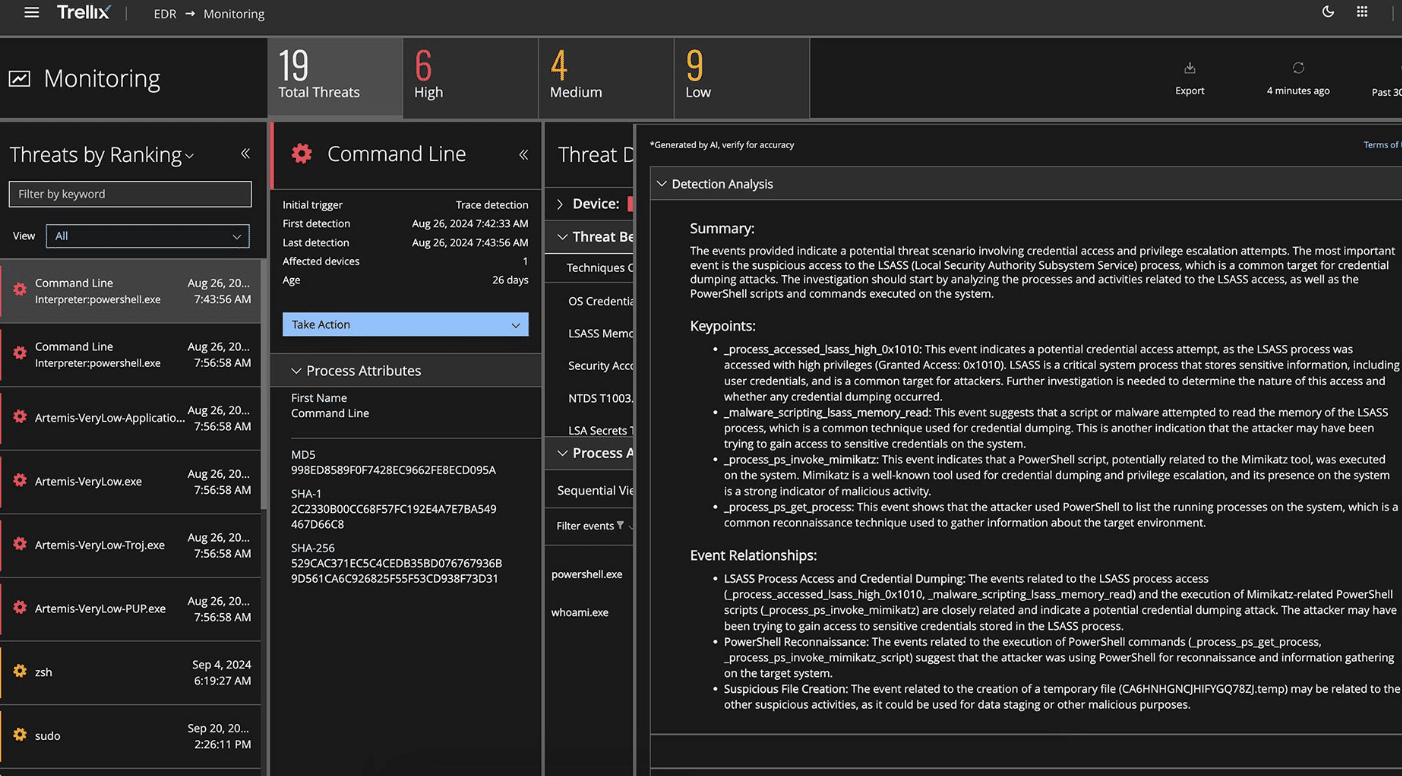Select the zsh threat row
This screenshot has width=1402, height=776.
[x=131, y=672]
